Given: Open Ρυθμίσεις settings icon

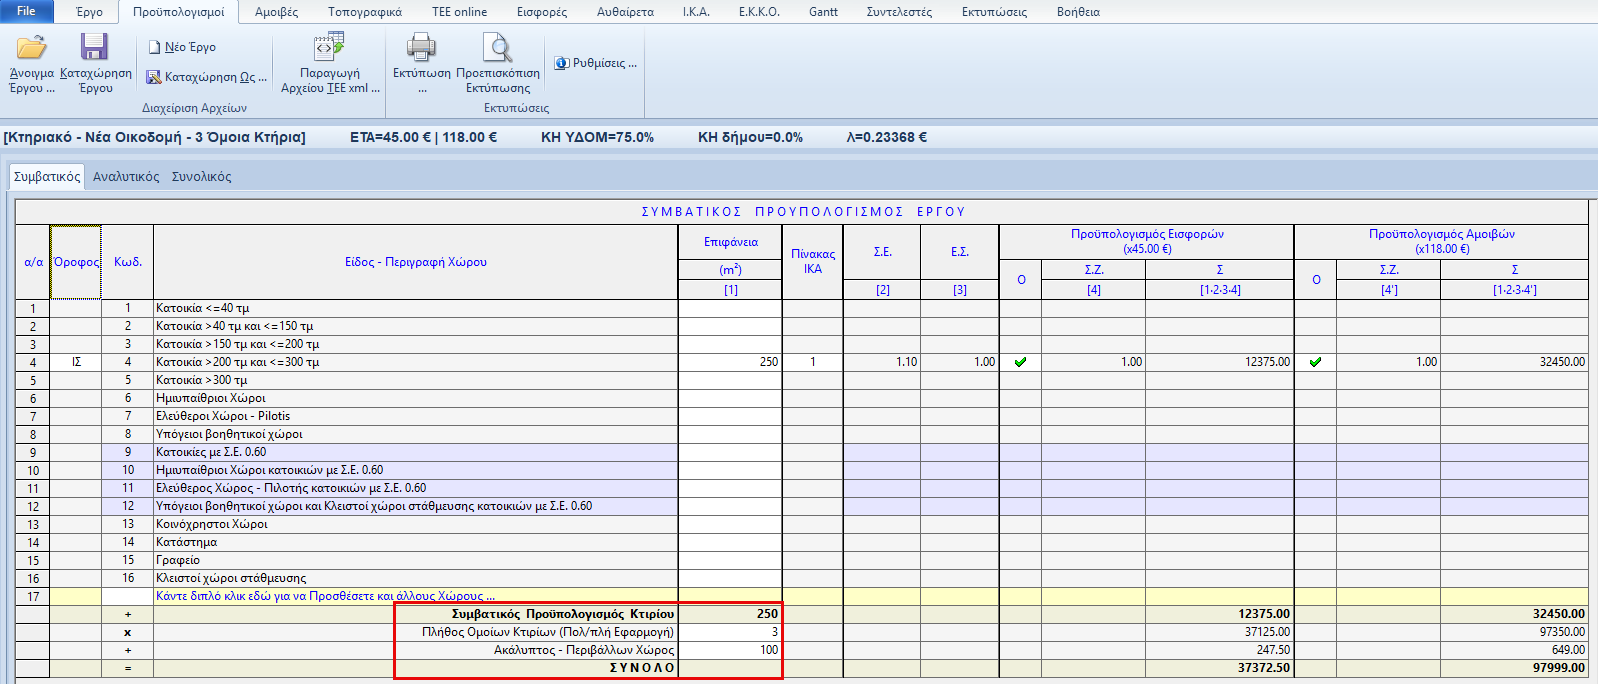Looking at the screenshot, I should (x=562, y=63).
